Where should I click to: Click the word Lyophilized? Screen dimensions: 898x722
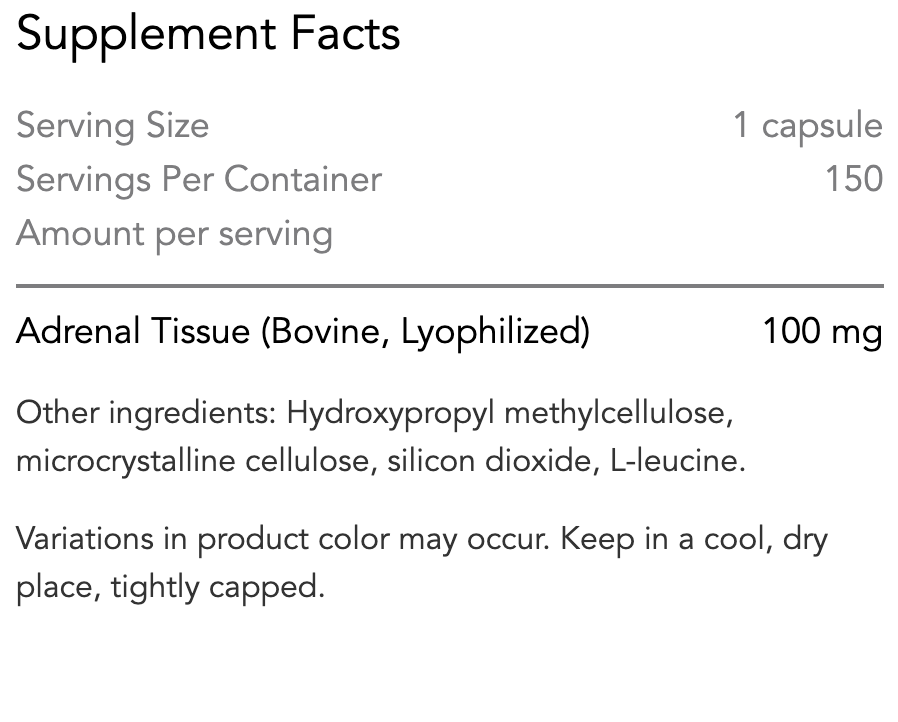click(x=491, y=333)
